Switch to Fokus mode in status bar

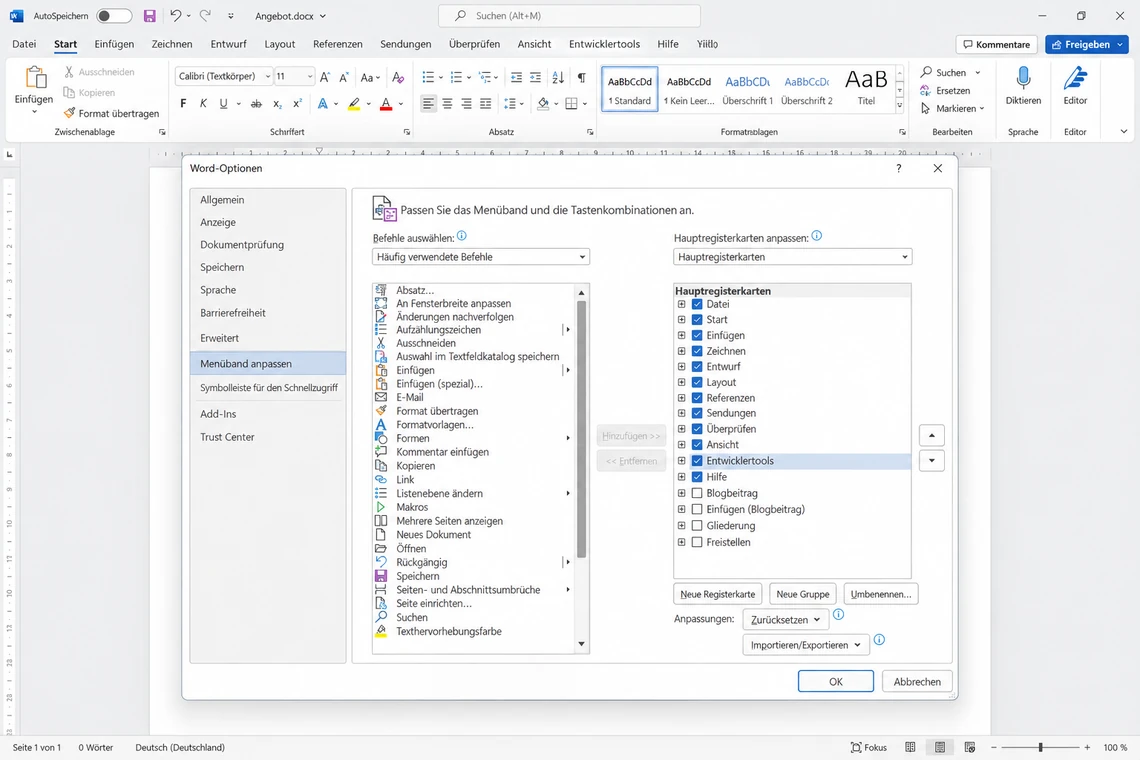click(x=869, y=747)
